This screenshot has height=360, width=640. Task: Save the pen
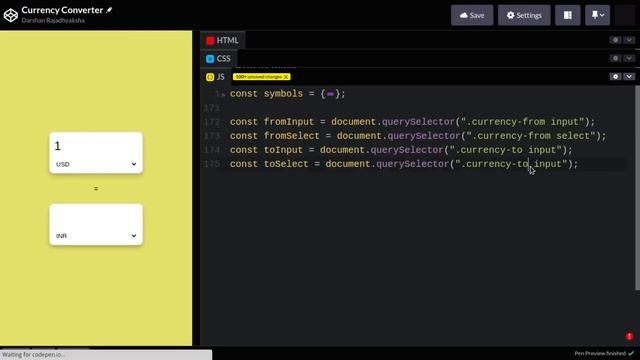472,16
